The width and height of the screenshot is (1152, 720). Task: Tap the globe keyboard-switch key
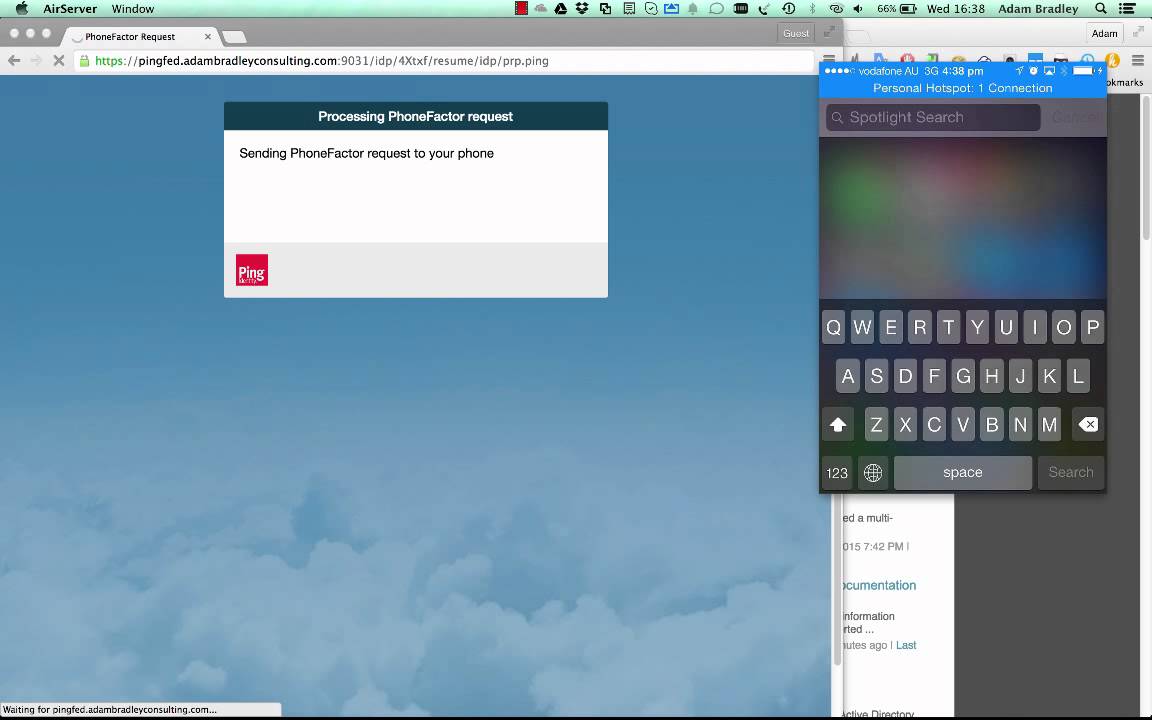pos(873,472)
